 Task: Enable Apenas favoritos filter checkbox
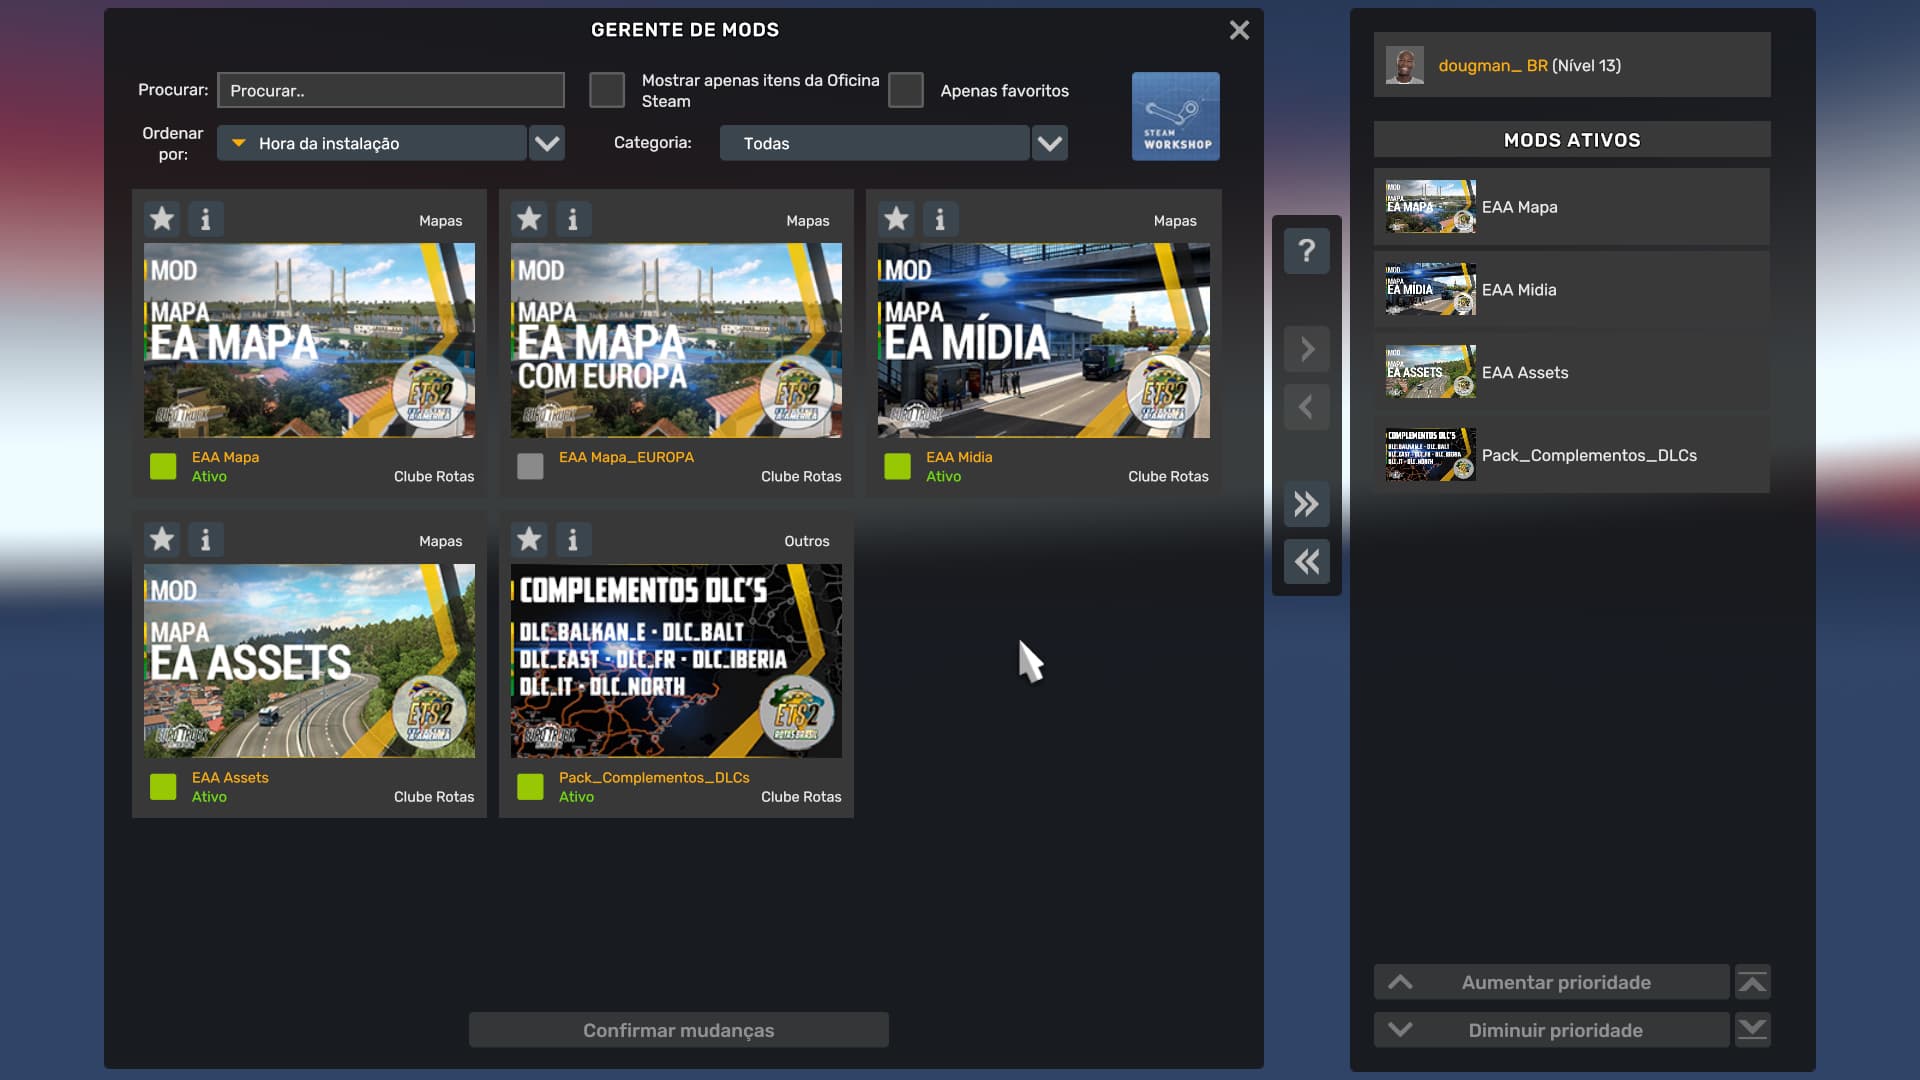[x=906, y=90]
